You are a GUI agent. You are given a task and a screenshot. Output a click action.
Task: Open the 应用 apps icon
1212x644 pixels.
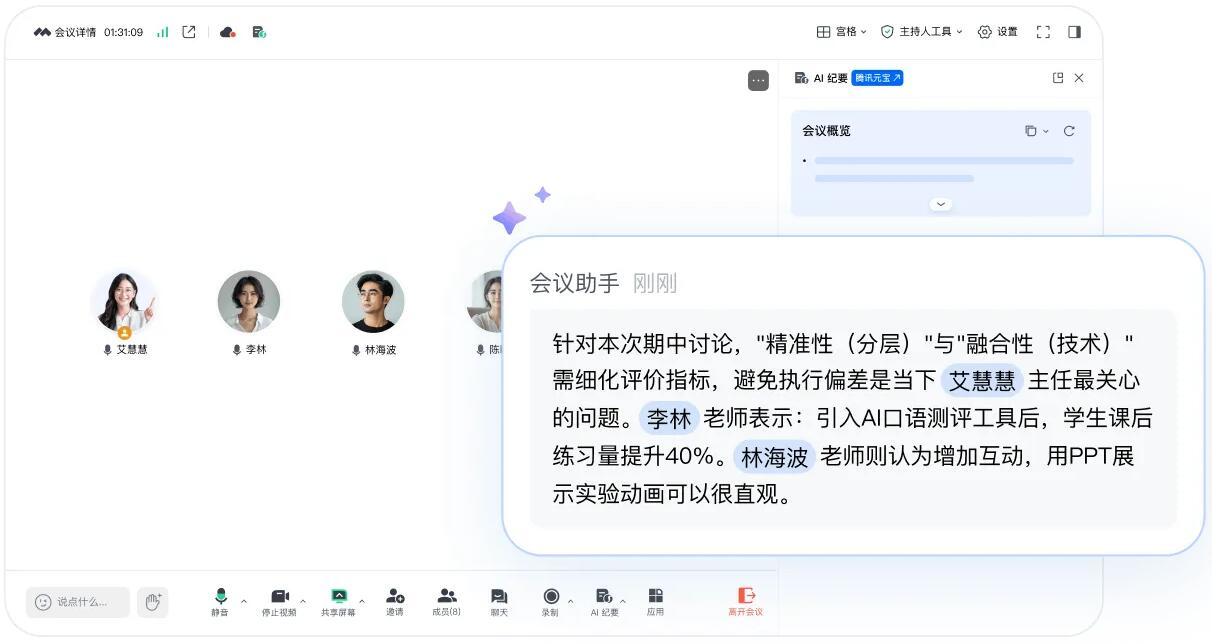655,601
